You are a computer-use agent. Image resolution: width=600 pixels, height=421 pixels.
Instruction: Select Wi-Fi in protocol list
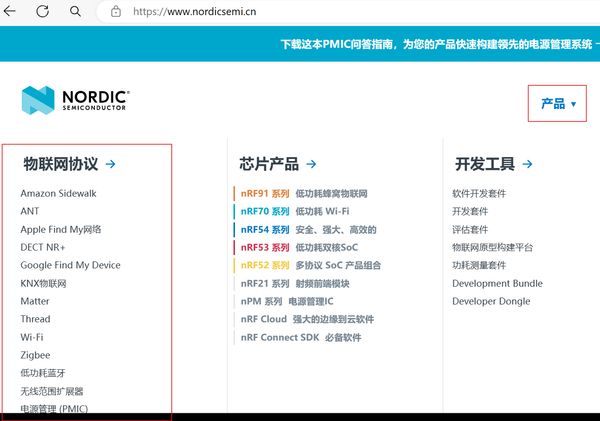click(32, 337)
